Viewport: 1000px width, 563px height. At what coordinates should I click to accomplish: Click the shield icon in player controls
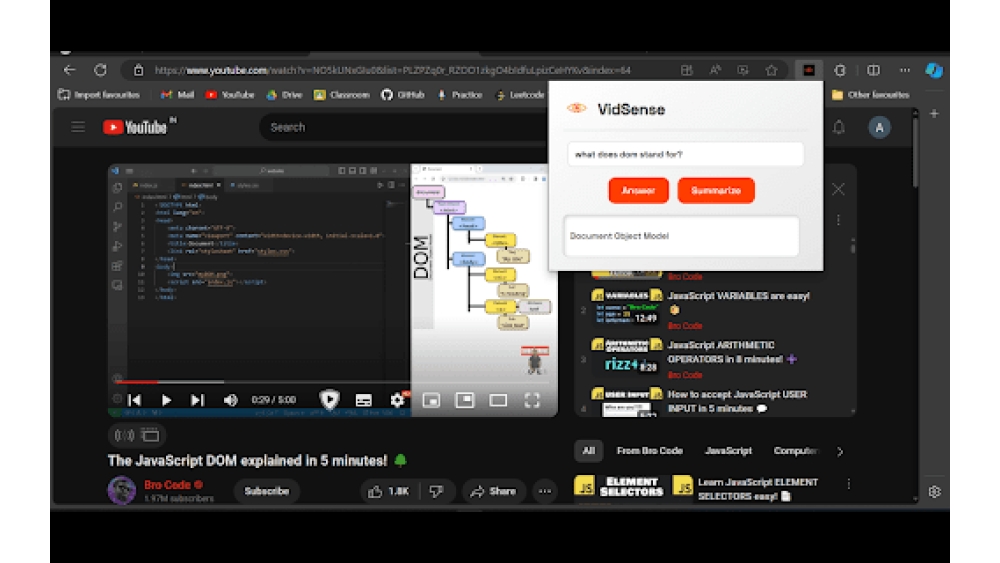point(329,400)
